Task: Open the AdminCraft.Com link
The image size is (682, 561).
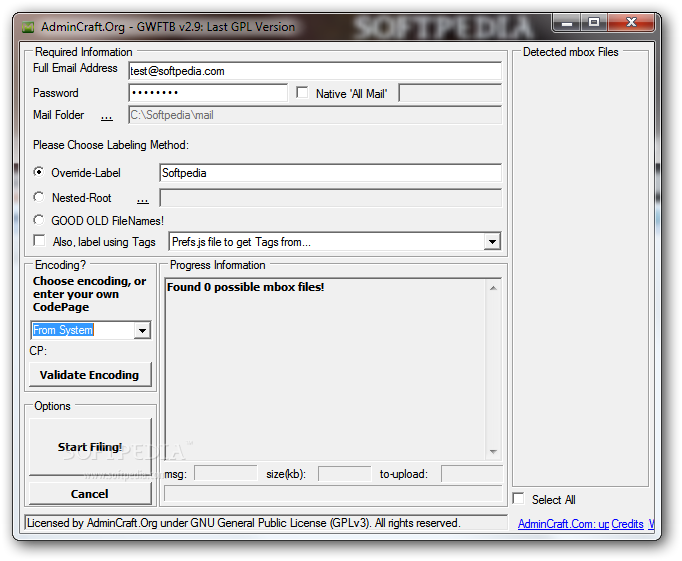Action: pyautogui.click(x=563, y=524)
